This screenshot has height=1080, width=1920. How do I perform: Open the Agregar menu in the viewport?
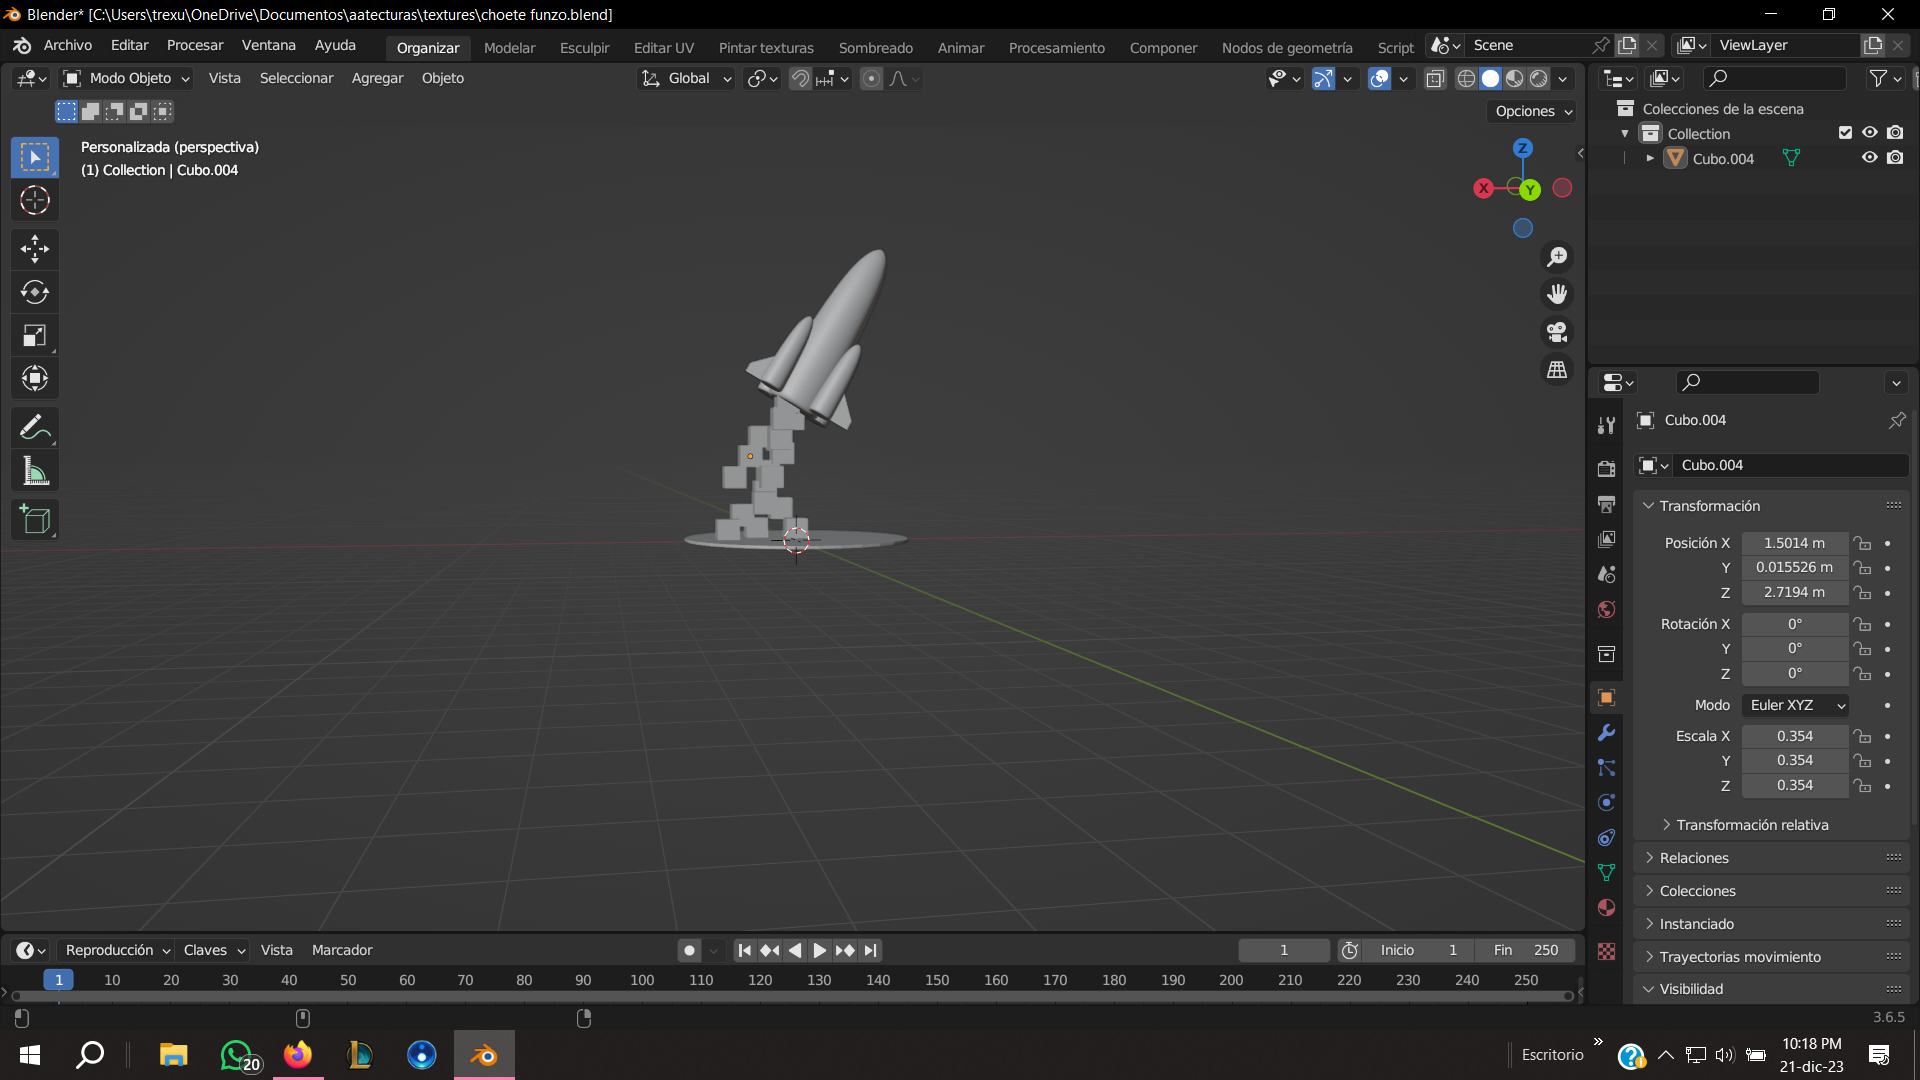[378, 79]
